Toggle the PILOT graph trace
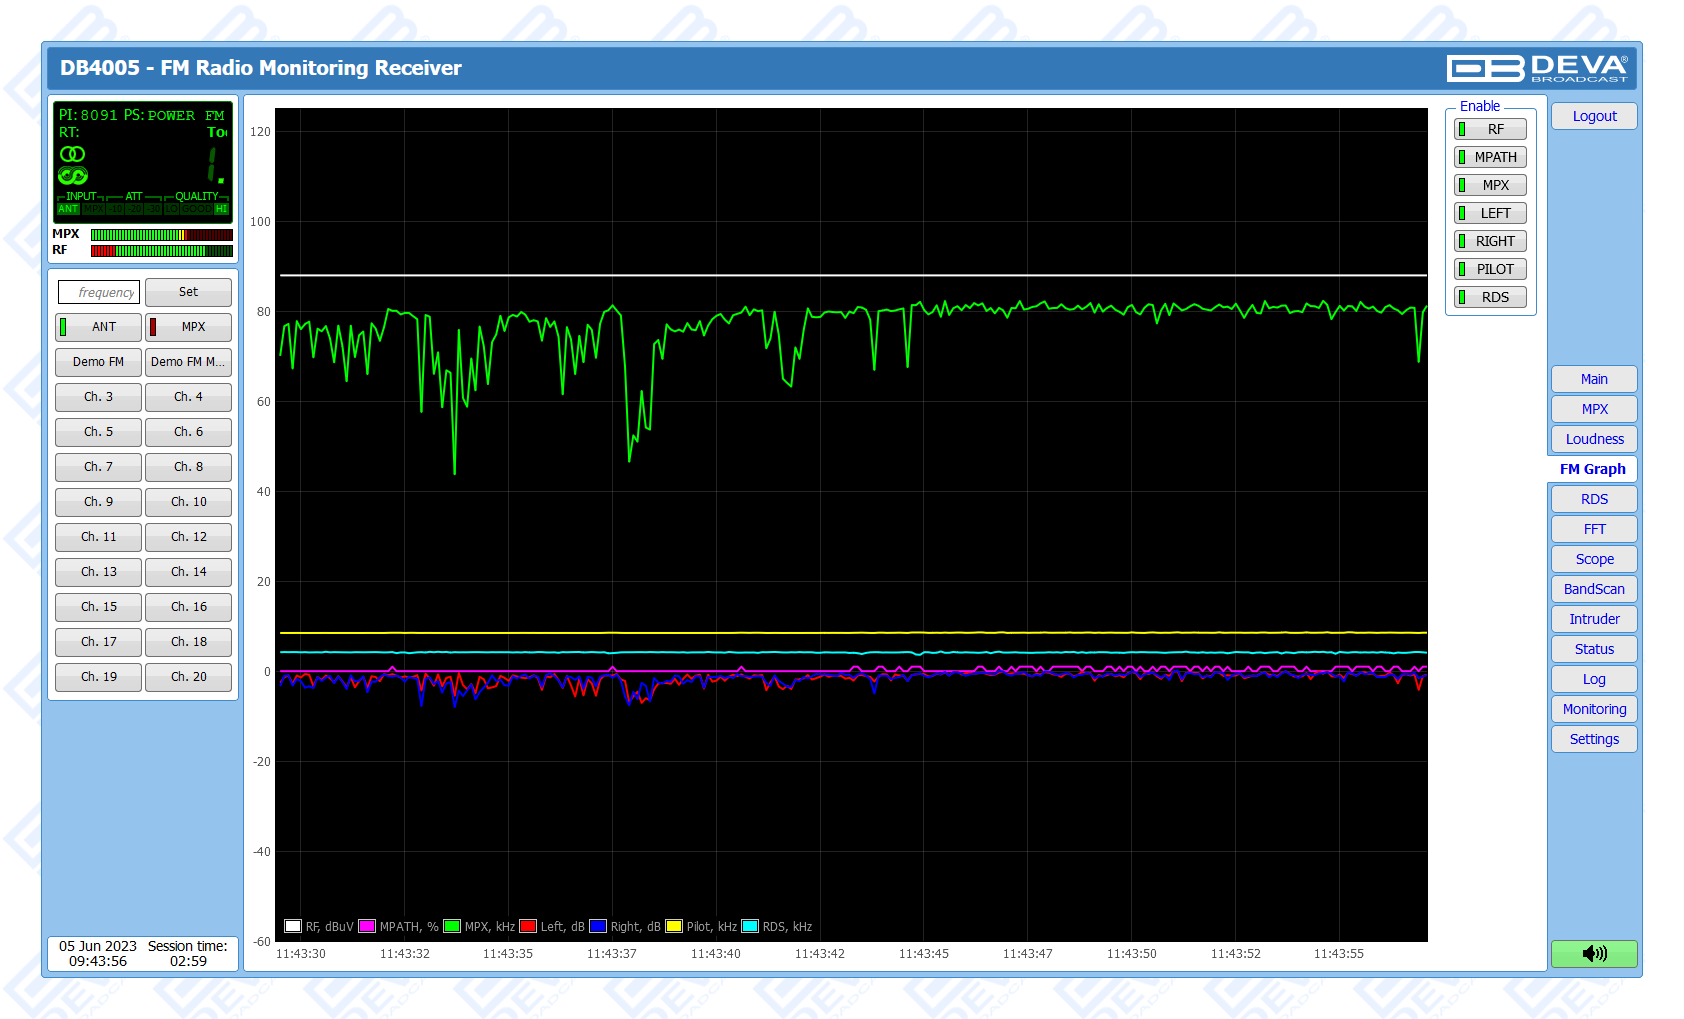The image size is (1684, 1019). pos(1490,269)
